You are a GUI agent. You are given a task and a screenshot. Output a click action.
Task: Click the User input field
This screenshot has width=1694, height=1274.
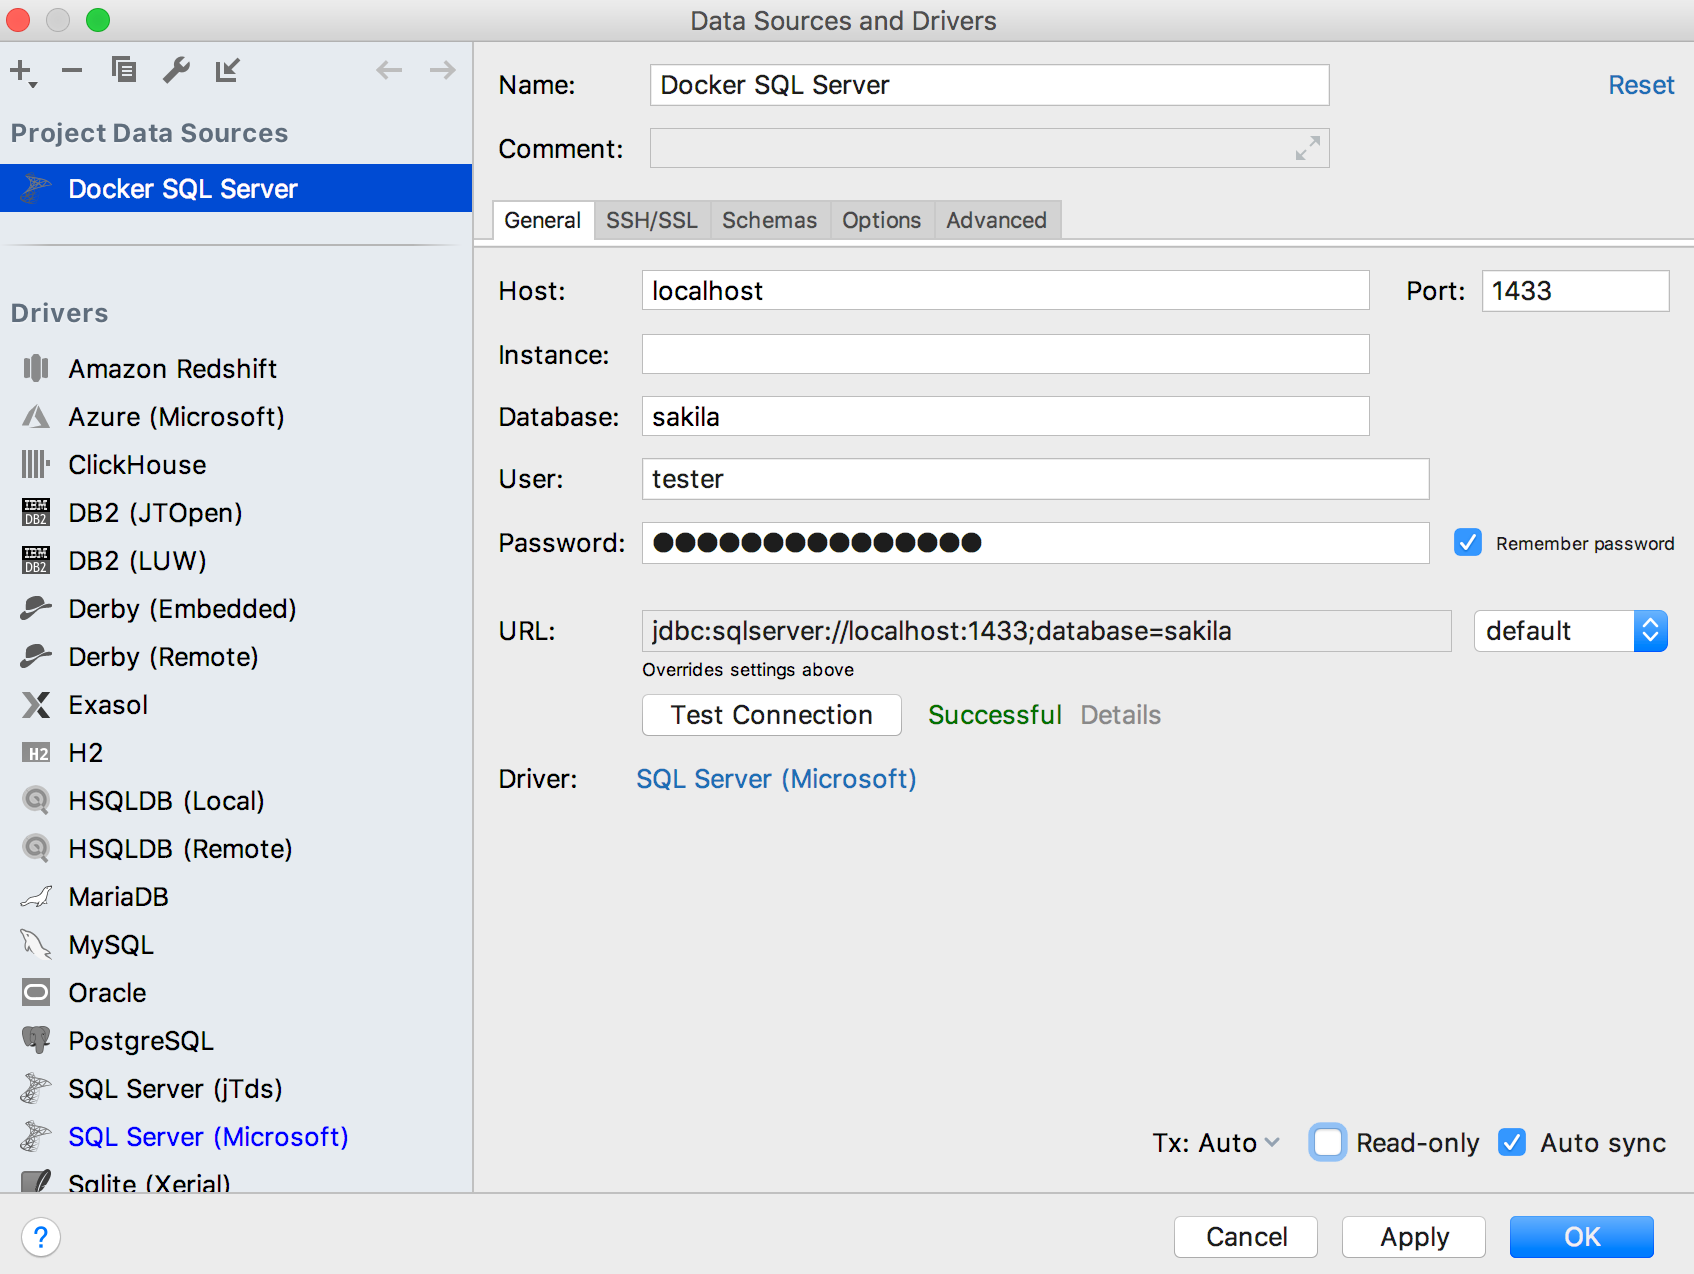[1035, 479]
